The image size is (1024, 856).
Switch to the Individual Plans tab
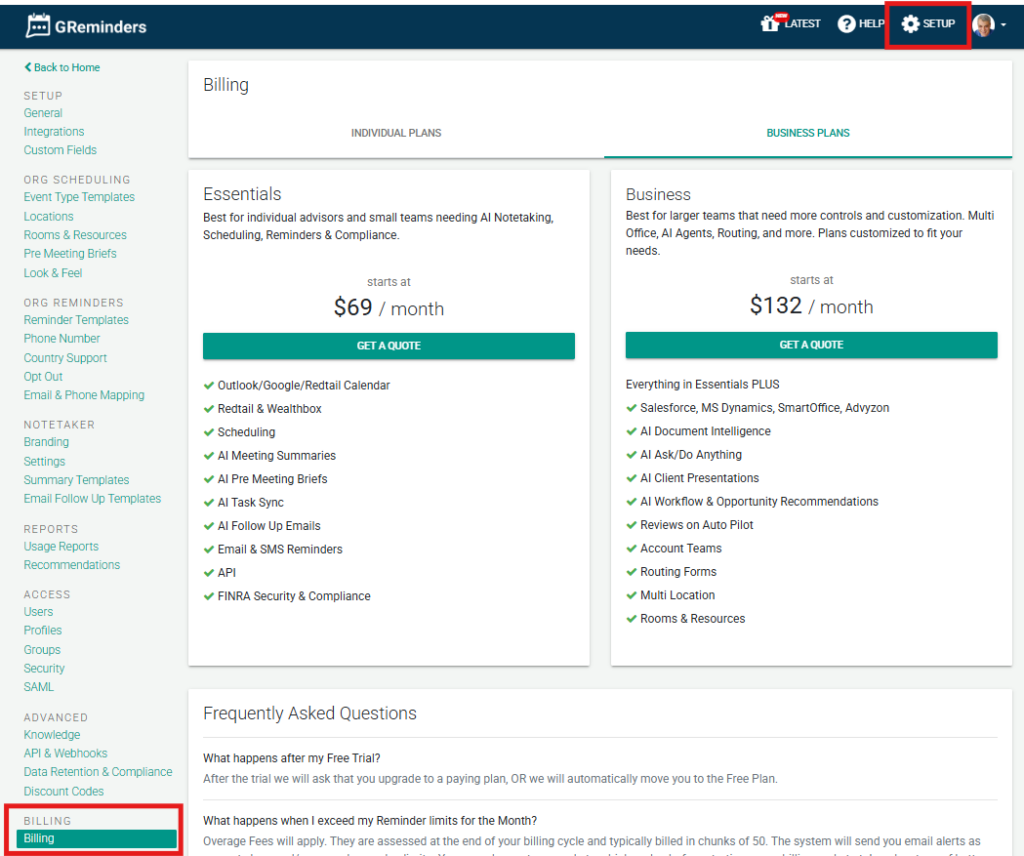(396, 133)
